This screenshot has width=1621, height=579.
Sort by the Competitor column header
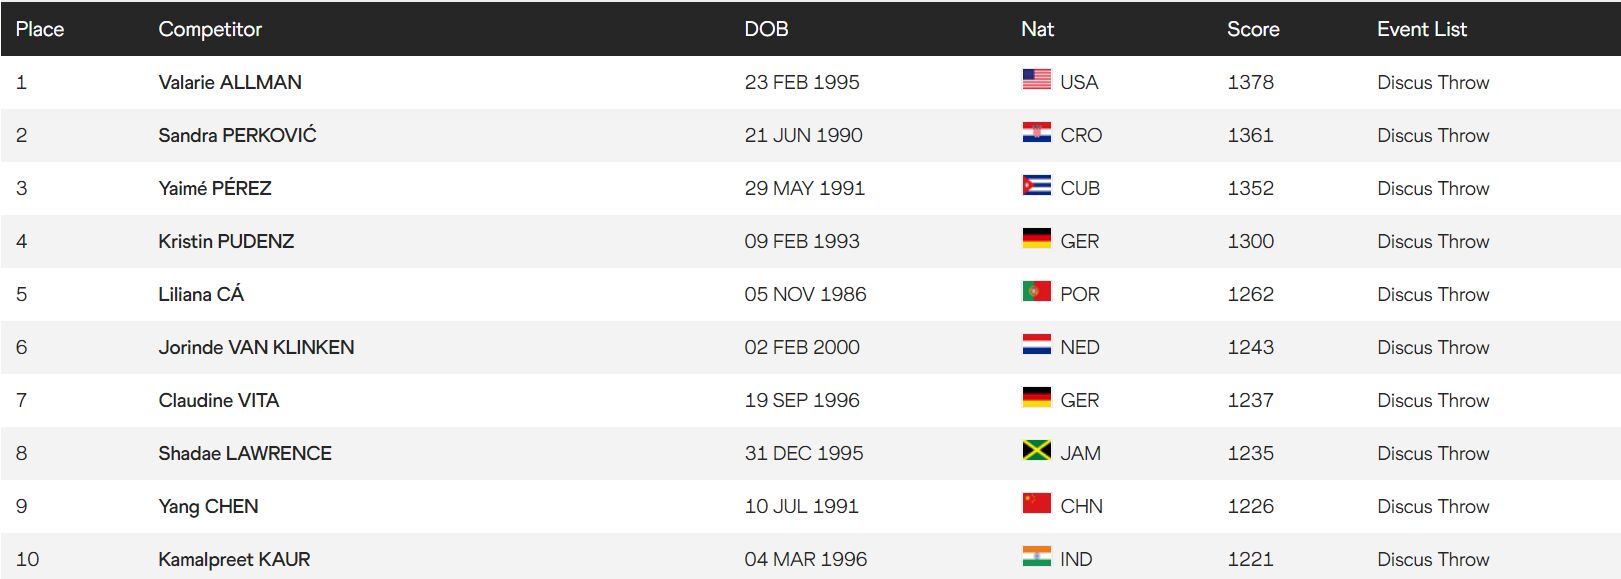point(210,29)
